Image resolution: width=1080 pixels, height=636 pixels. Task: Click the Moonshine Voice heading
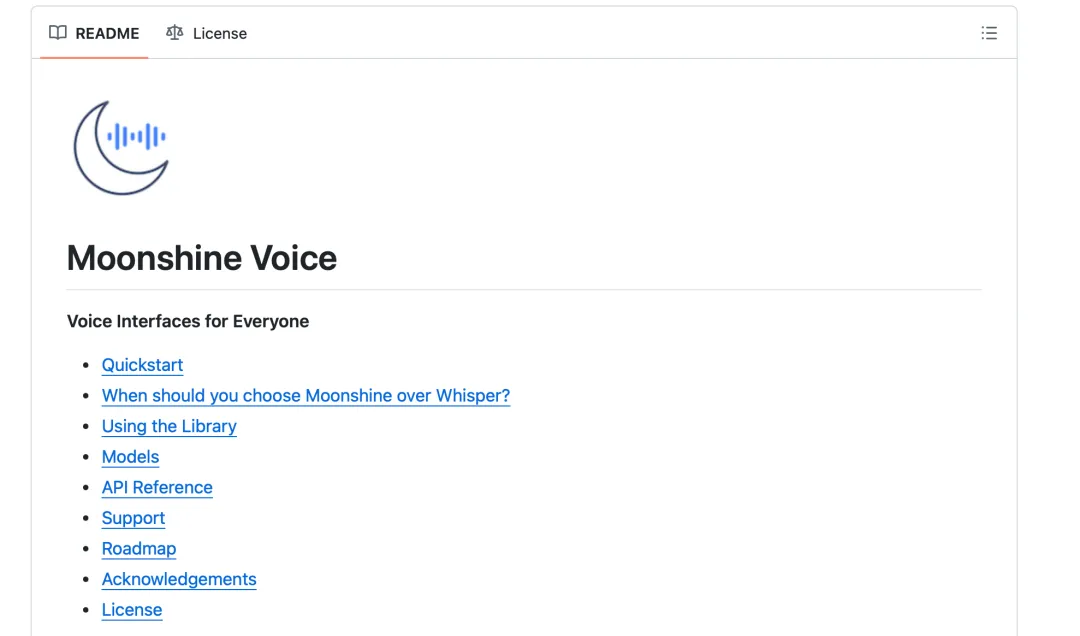pos(202,258)
